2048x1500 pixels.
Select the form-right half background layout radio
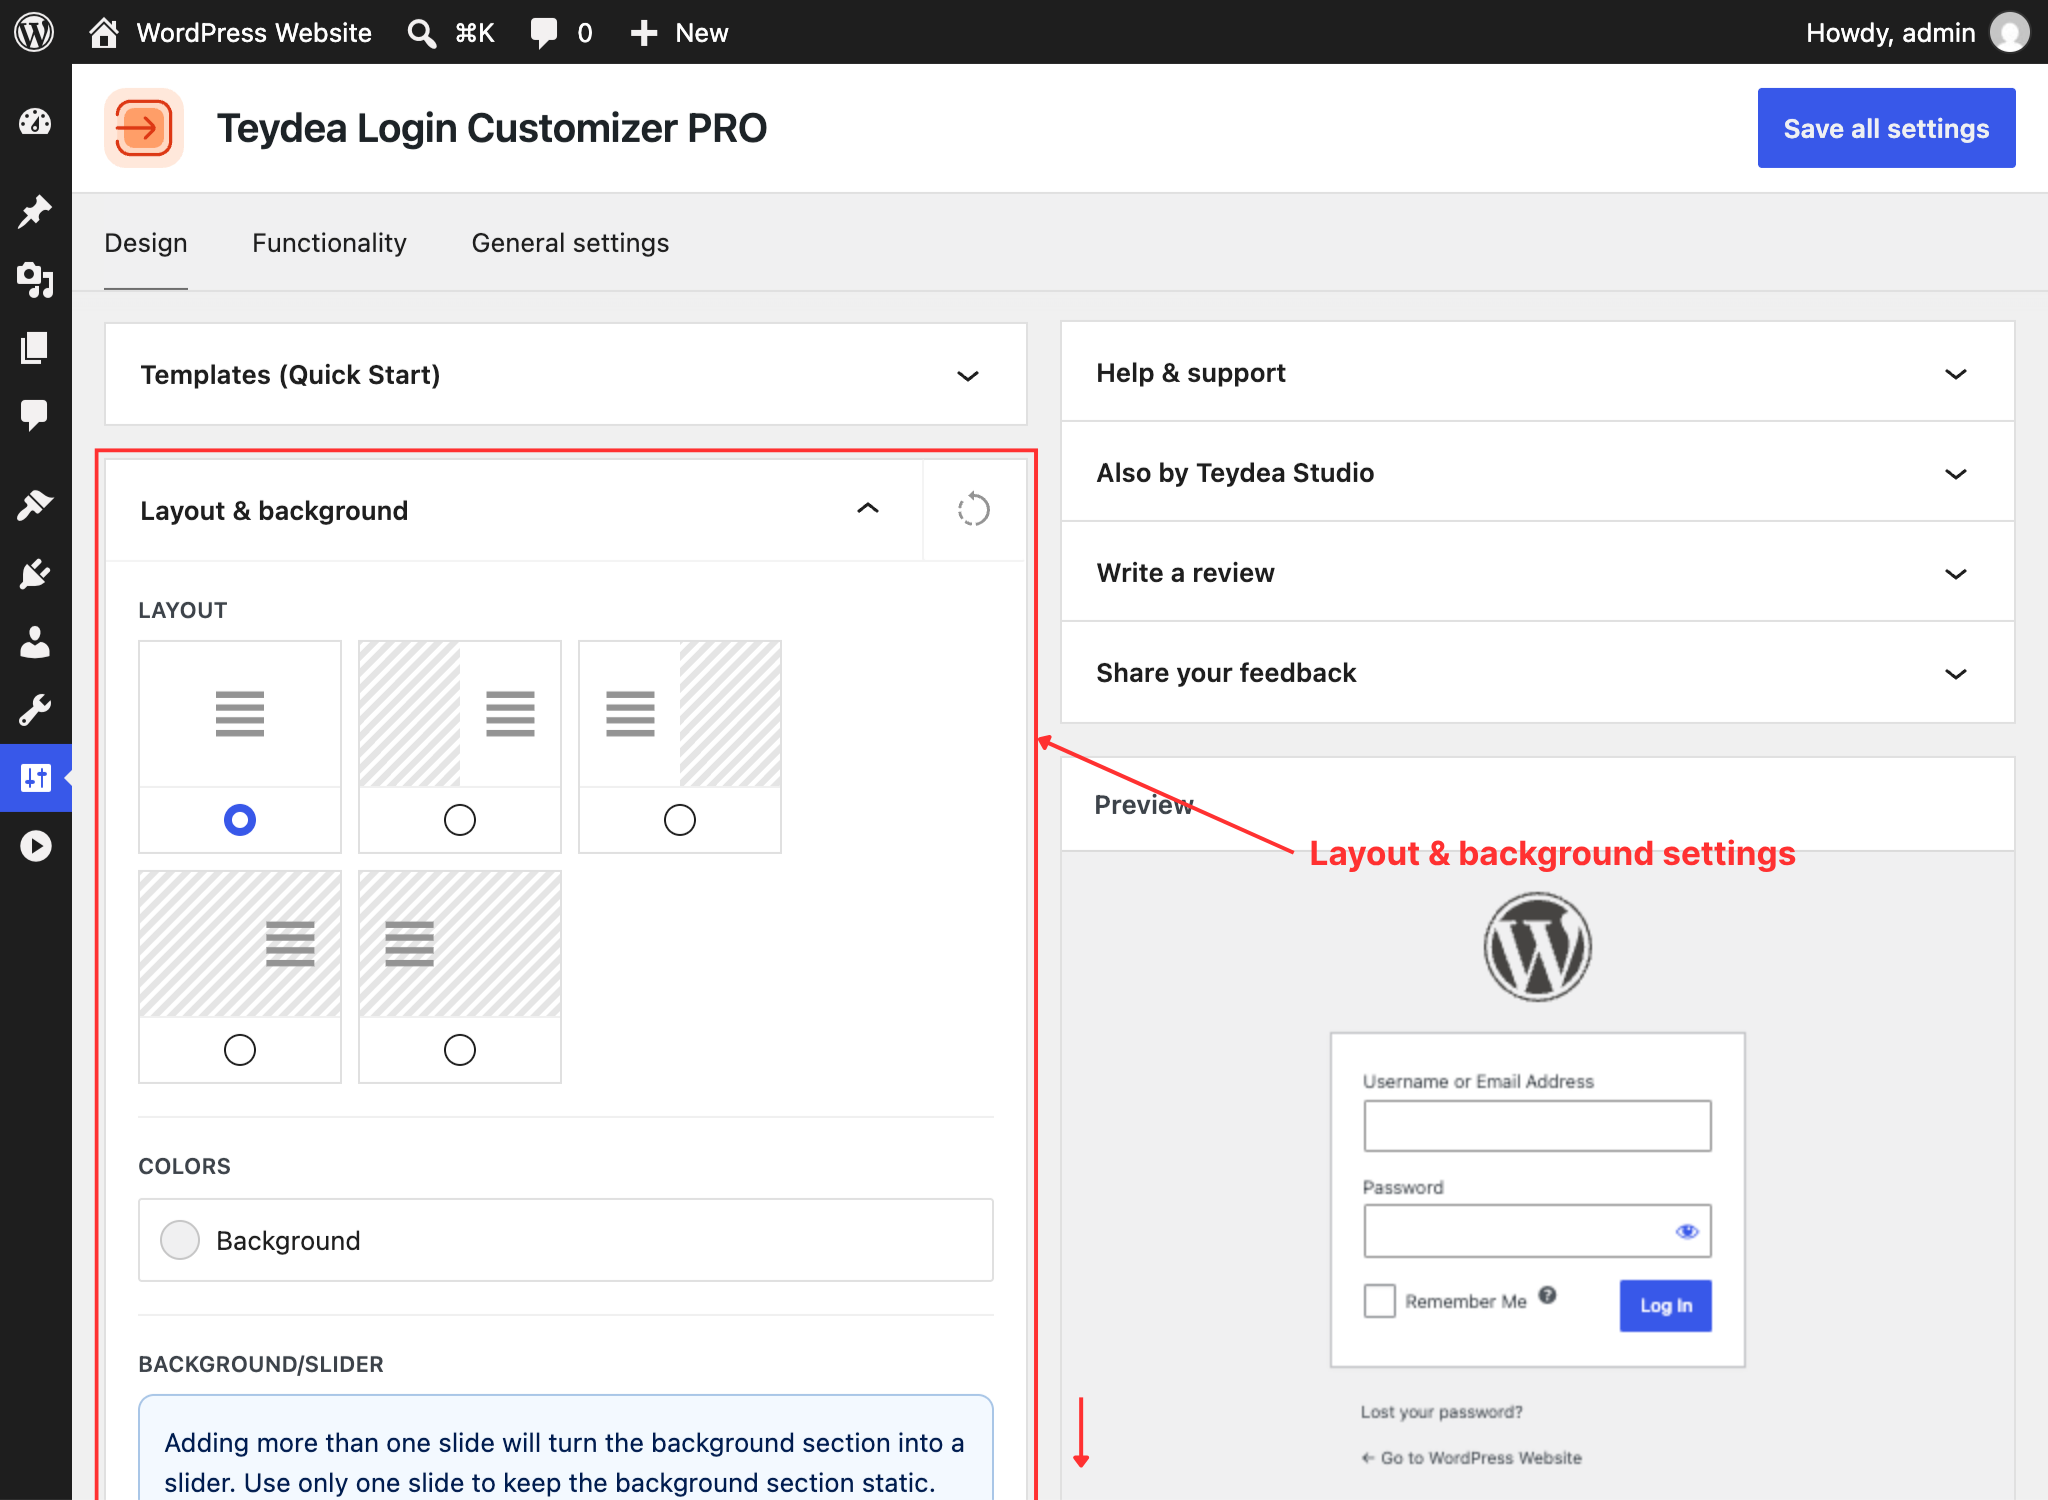point(460,820)
